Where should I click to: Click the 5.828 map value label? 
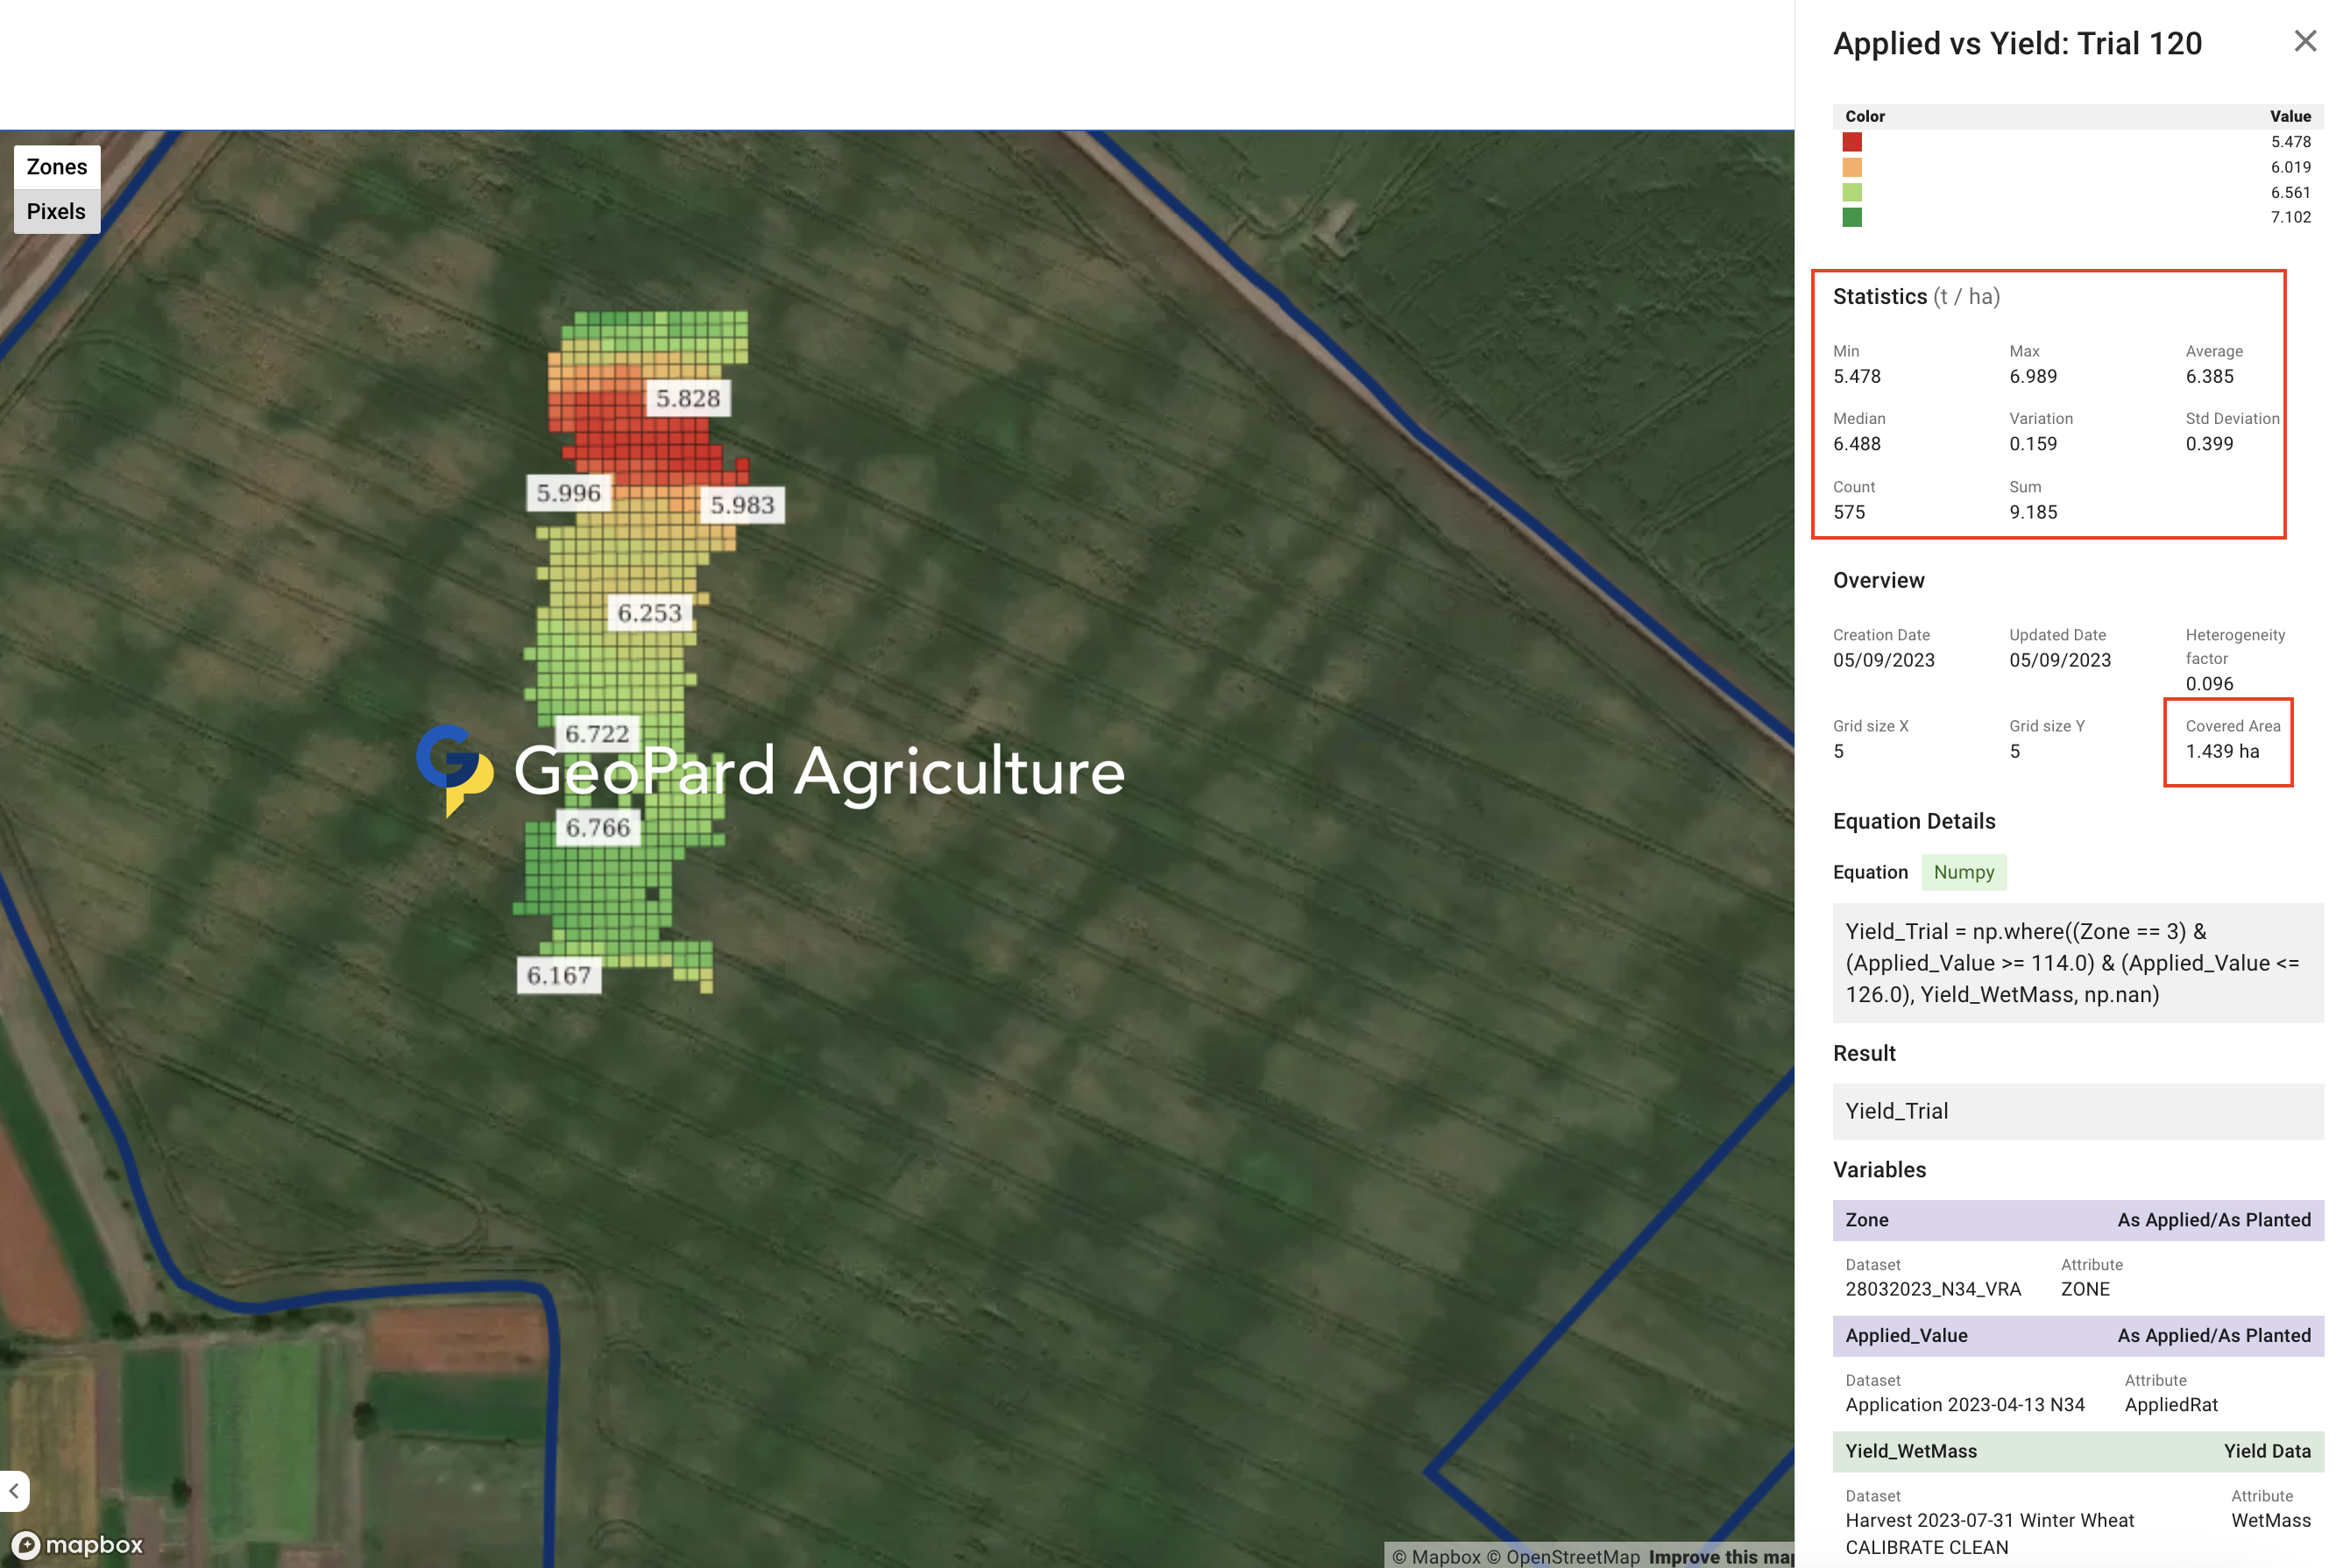pyautogui.click(x=688, y=398)
